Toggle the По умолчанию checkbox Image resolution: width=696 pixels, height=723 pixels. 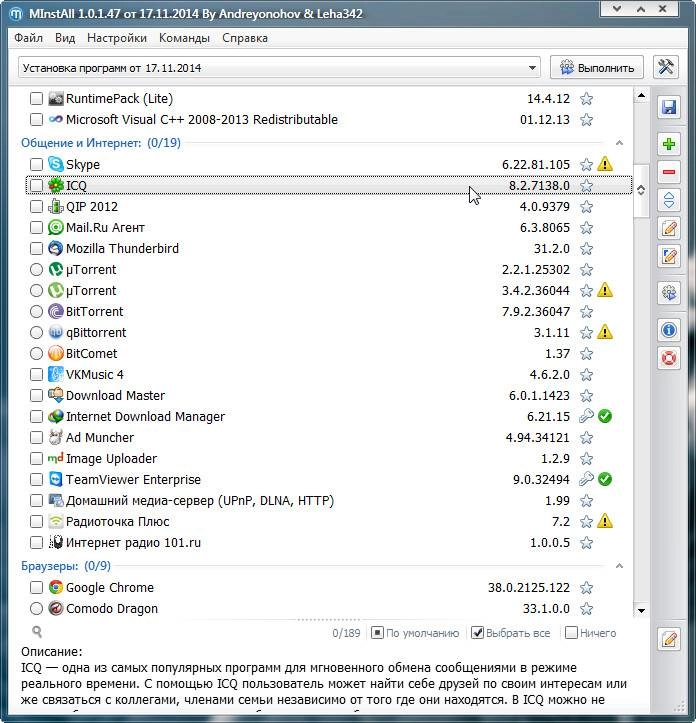click(377, 633)
